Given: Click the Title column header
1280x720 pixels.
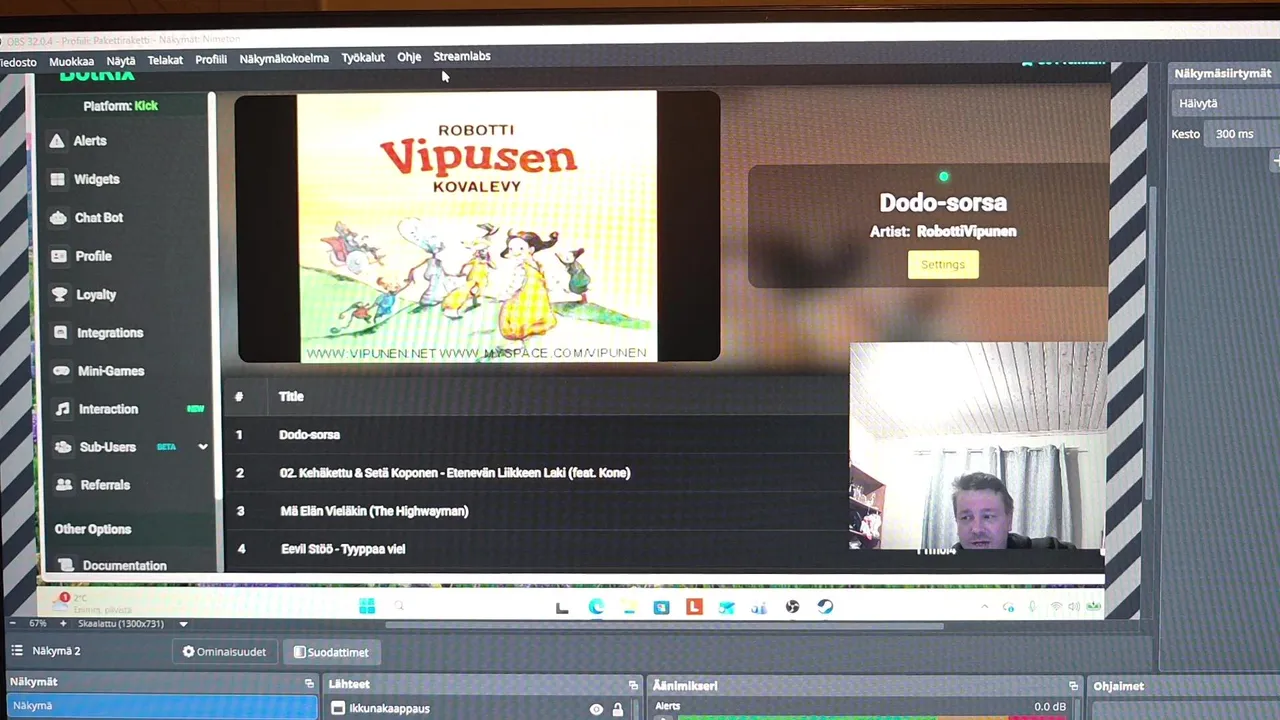Looking at the screenshot, I should point(291,397).
